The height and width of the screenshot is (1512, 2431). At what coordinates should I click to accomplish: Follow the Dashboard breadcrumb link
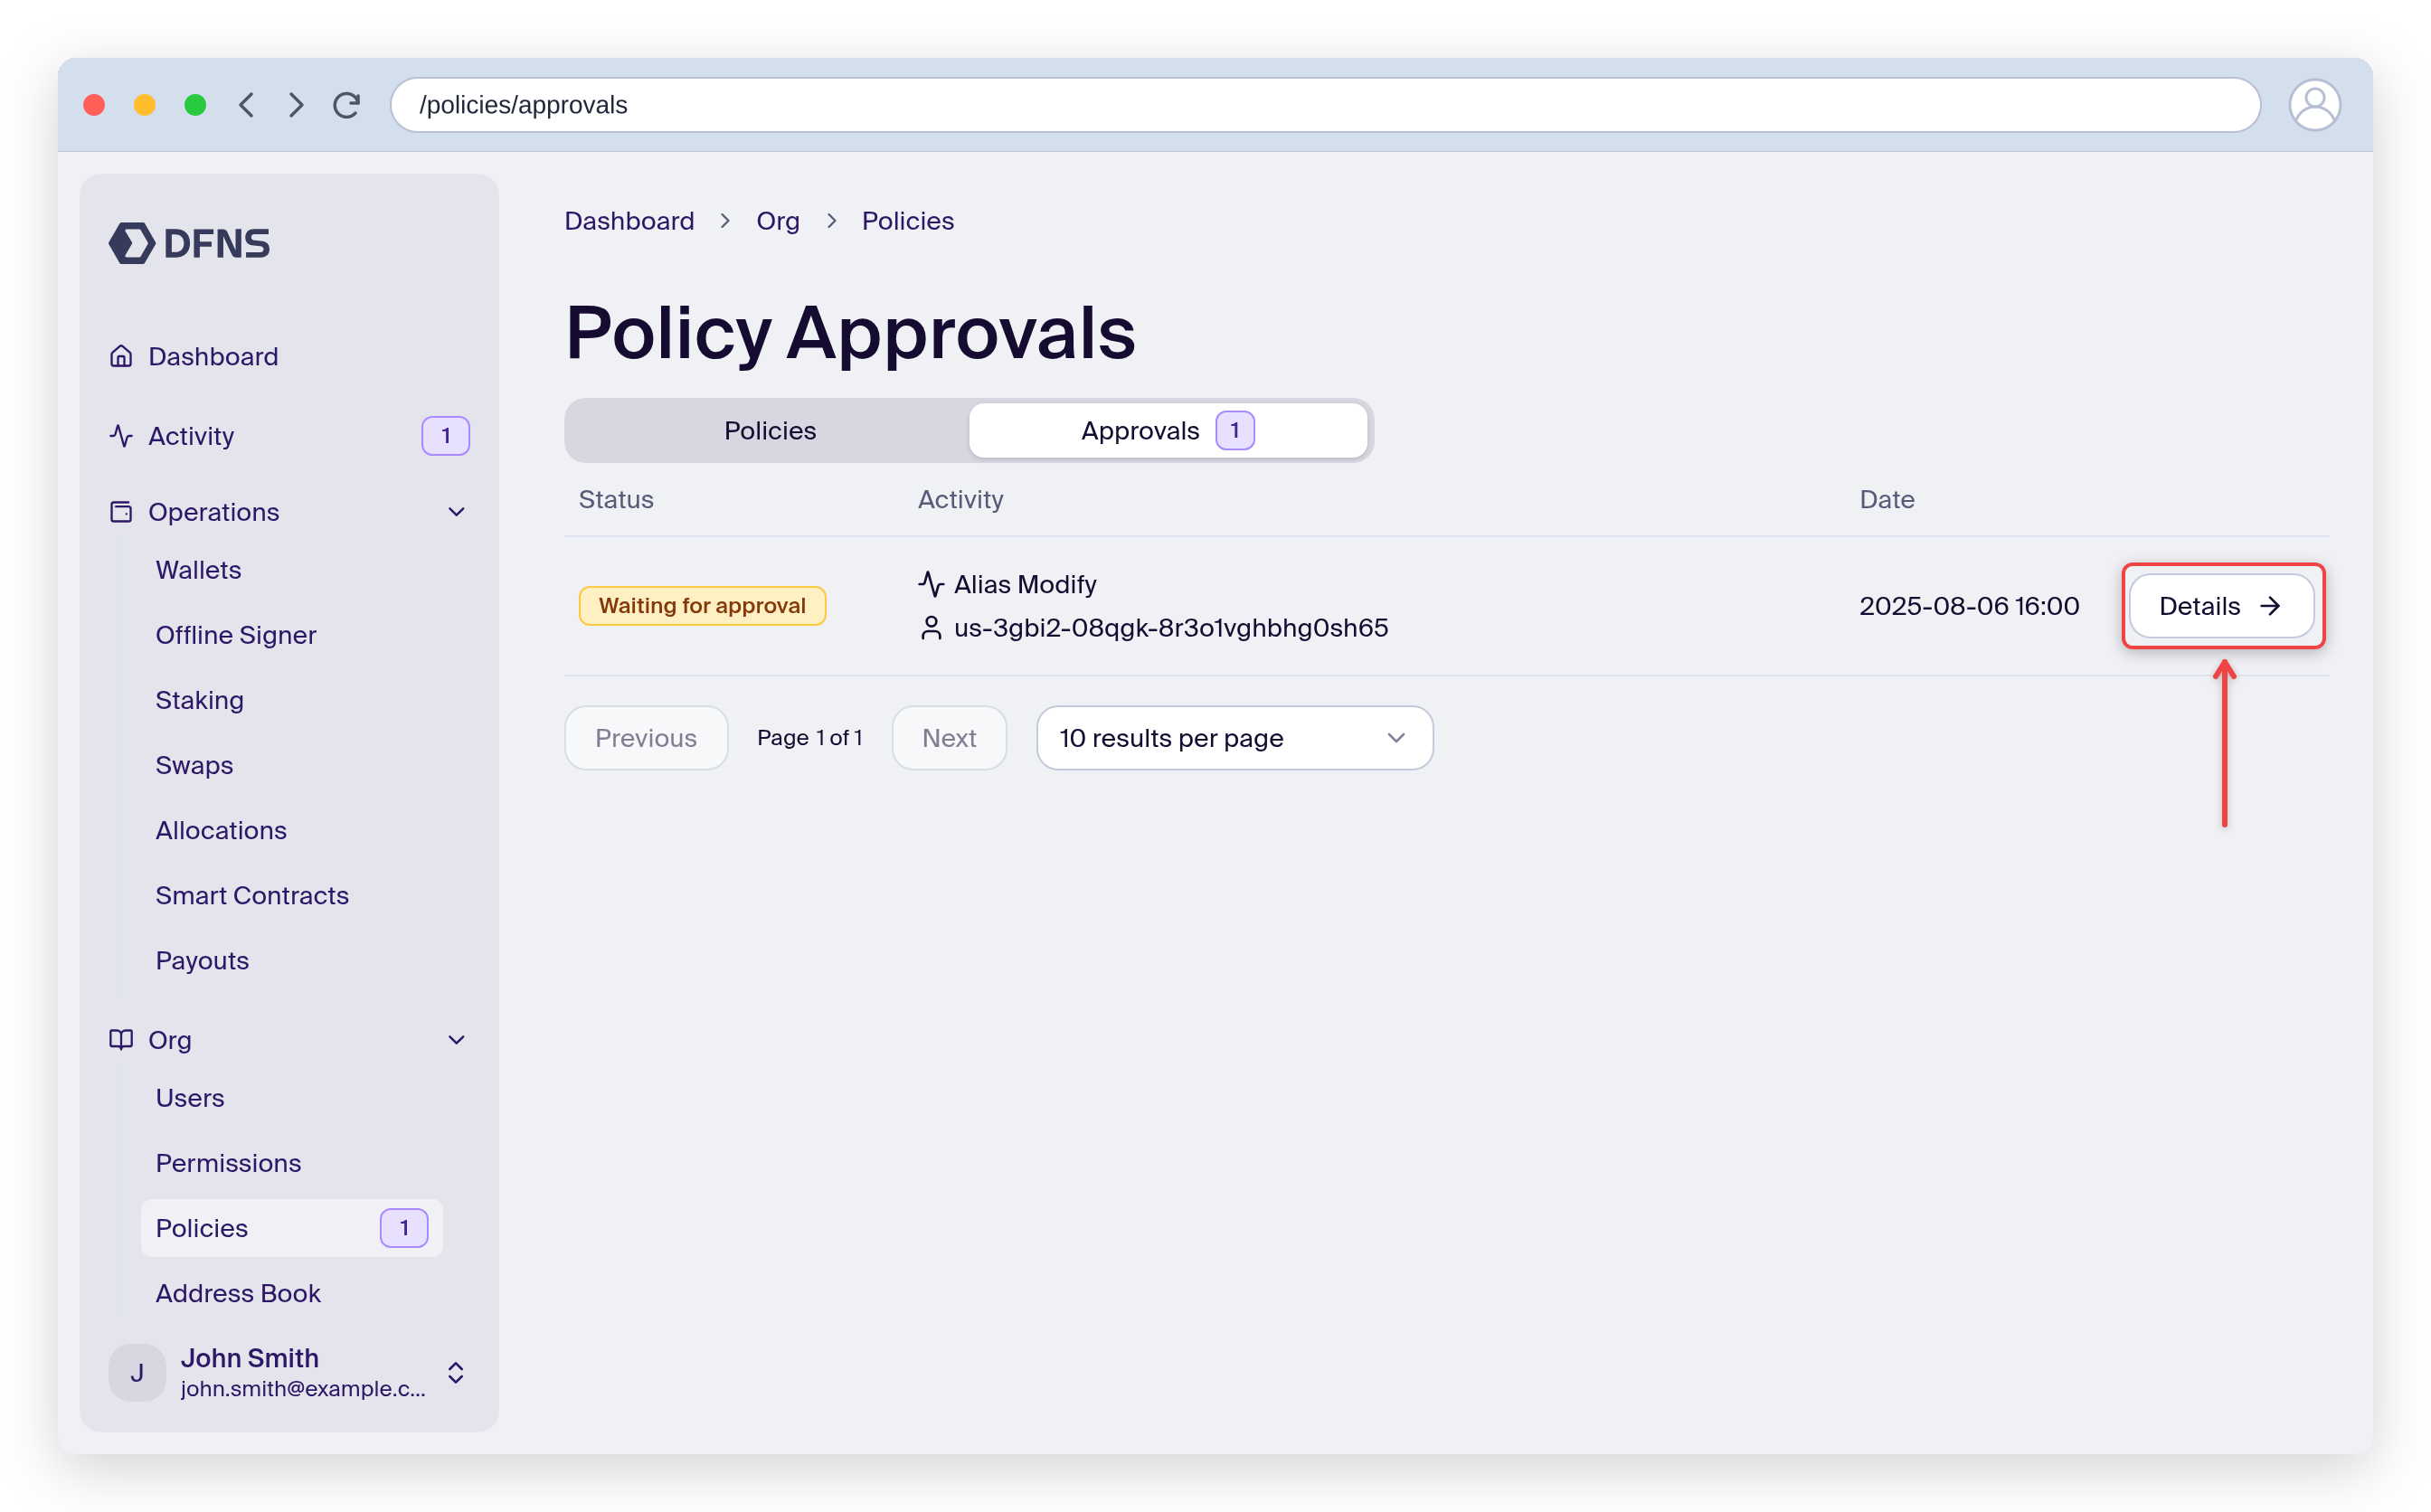tap(629, 221)
